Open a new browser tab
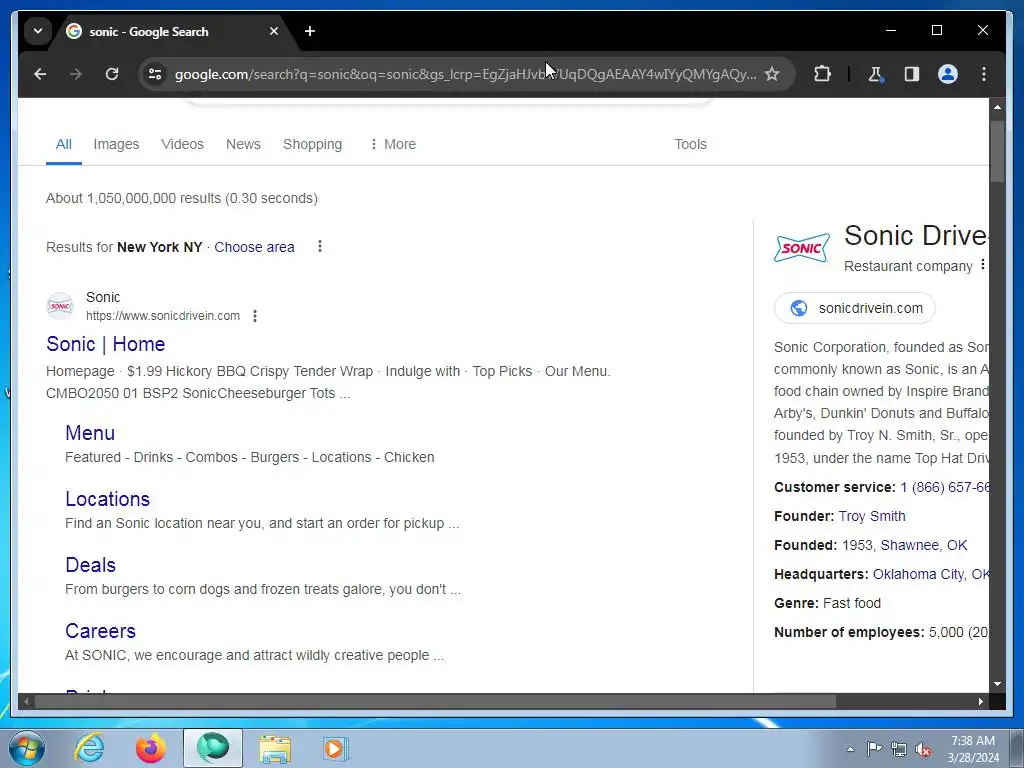 coord(310,31)
